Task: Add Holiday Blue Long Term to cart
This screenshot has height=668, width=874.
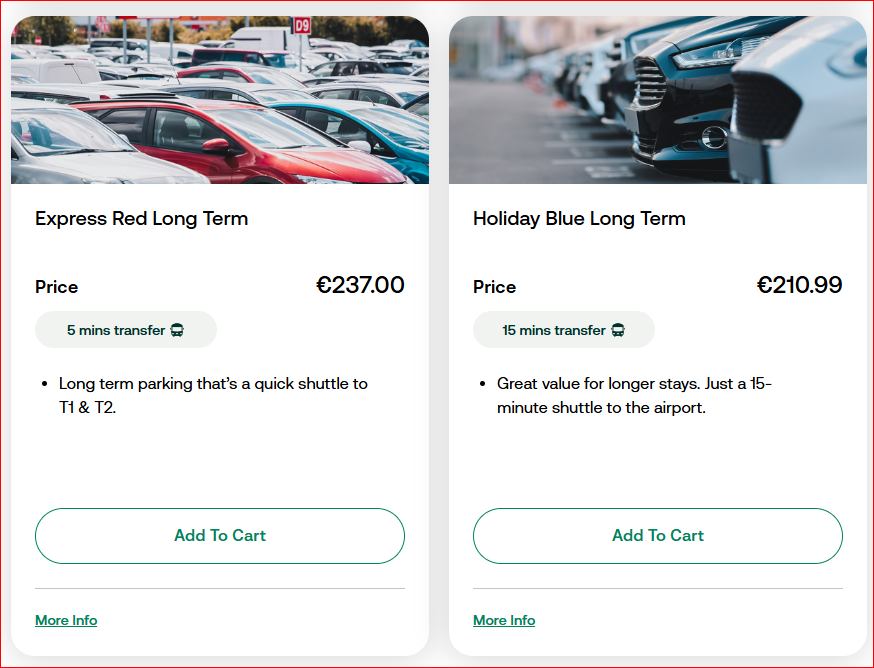Action: pos(658,536)
